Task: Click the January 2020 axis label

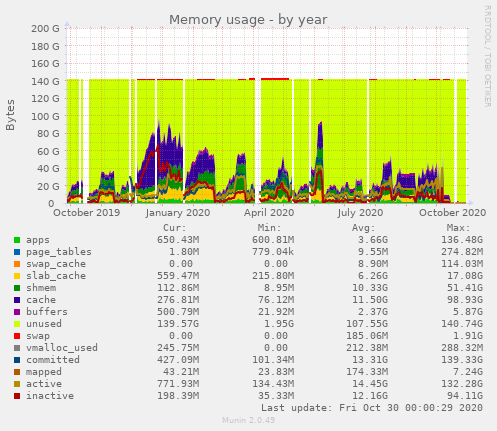Action: point(178,213)
